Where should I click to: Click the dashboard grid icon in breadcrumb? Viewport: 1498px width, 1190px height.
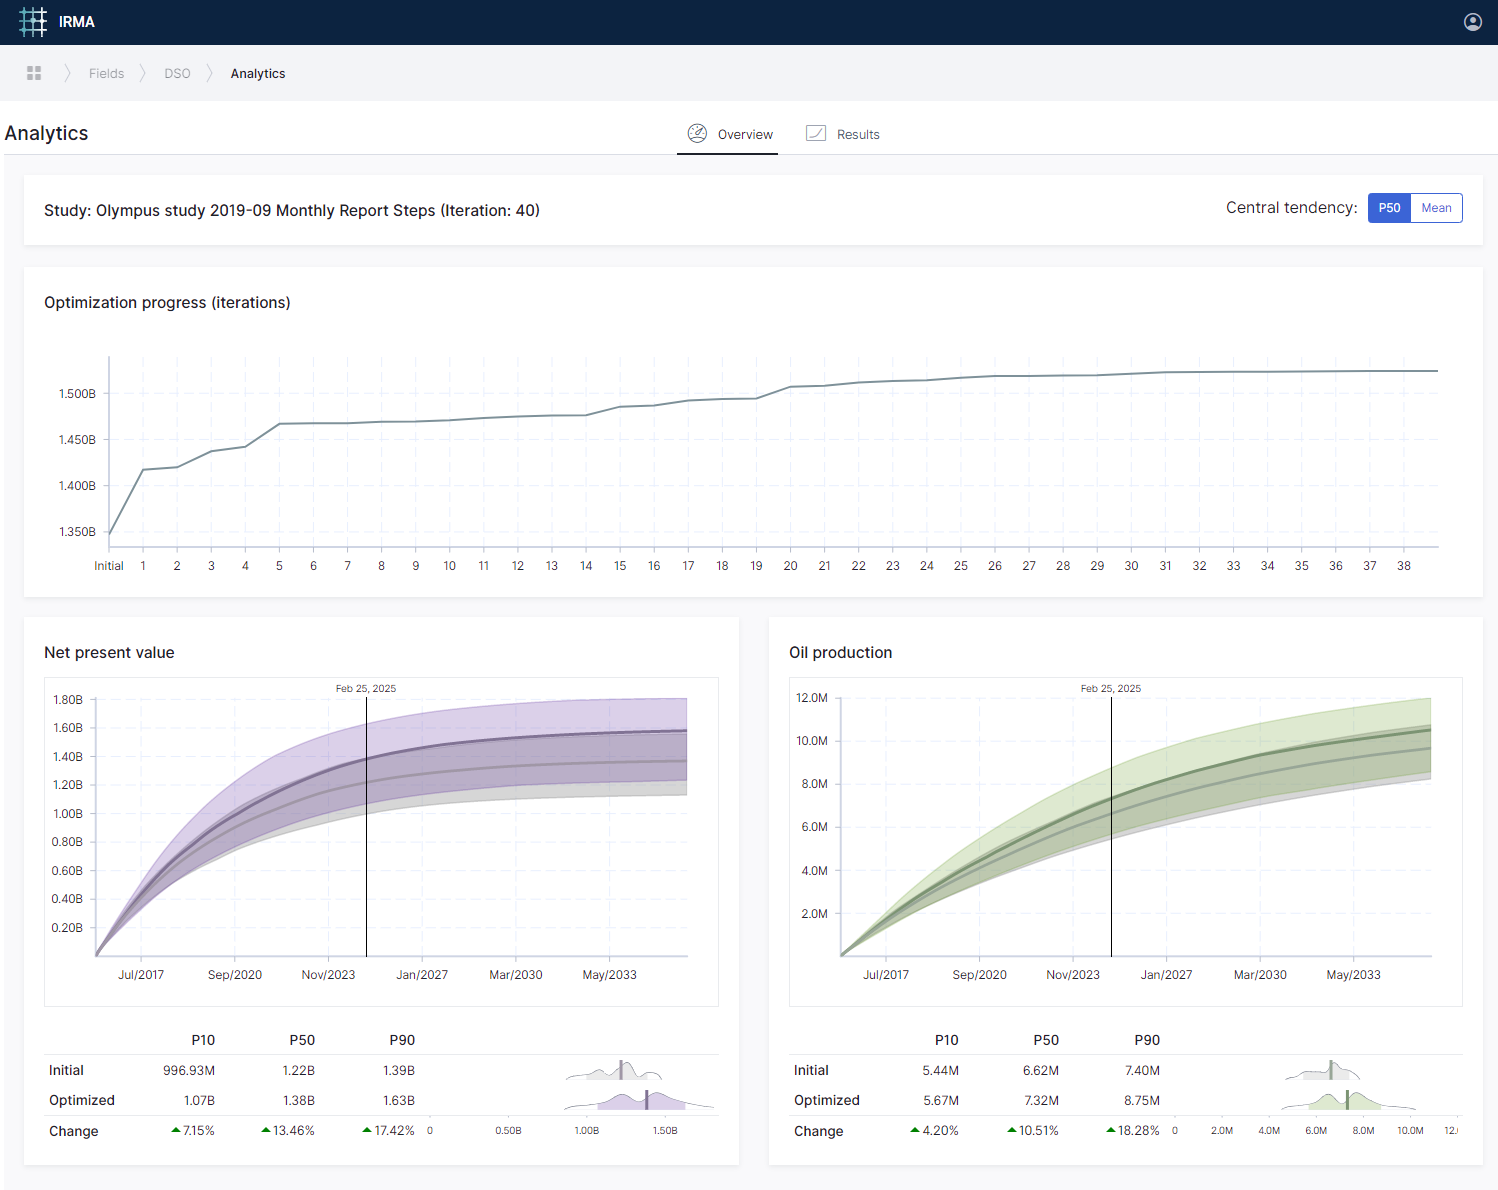pos(34,73)
